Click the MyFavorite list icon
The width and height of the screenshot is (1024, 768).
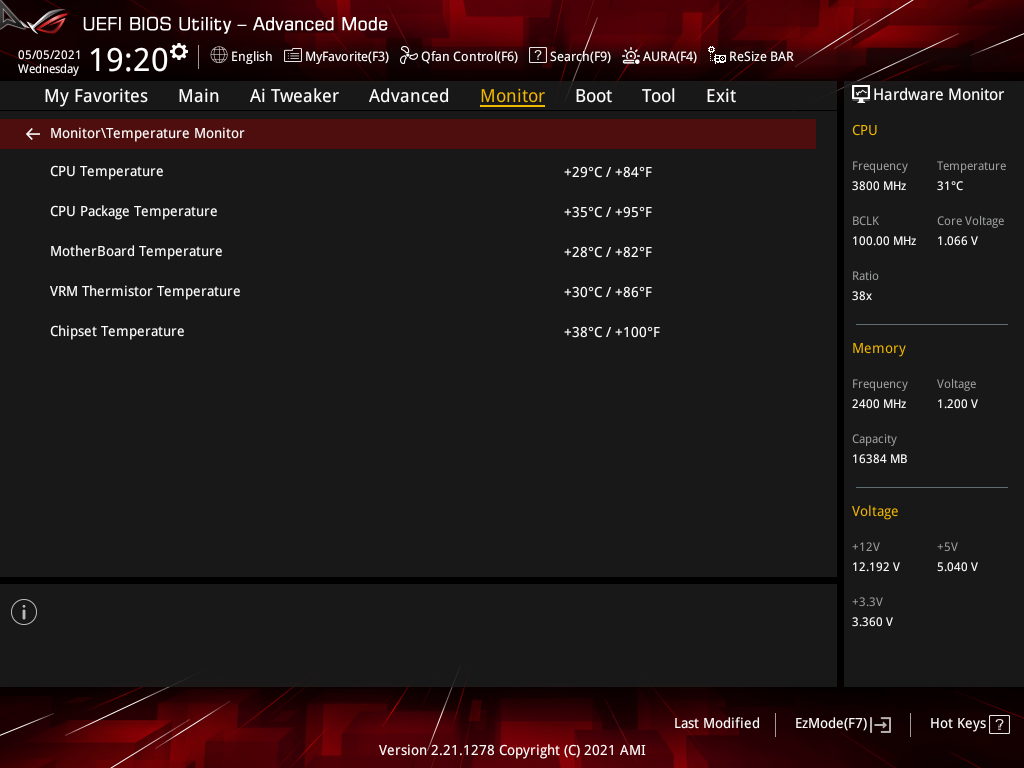293,56
